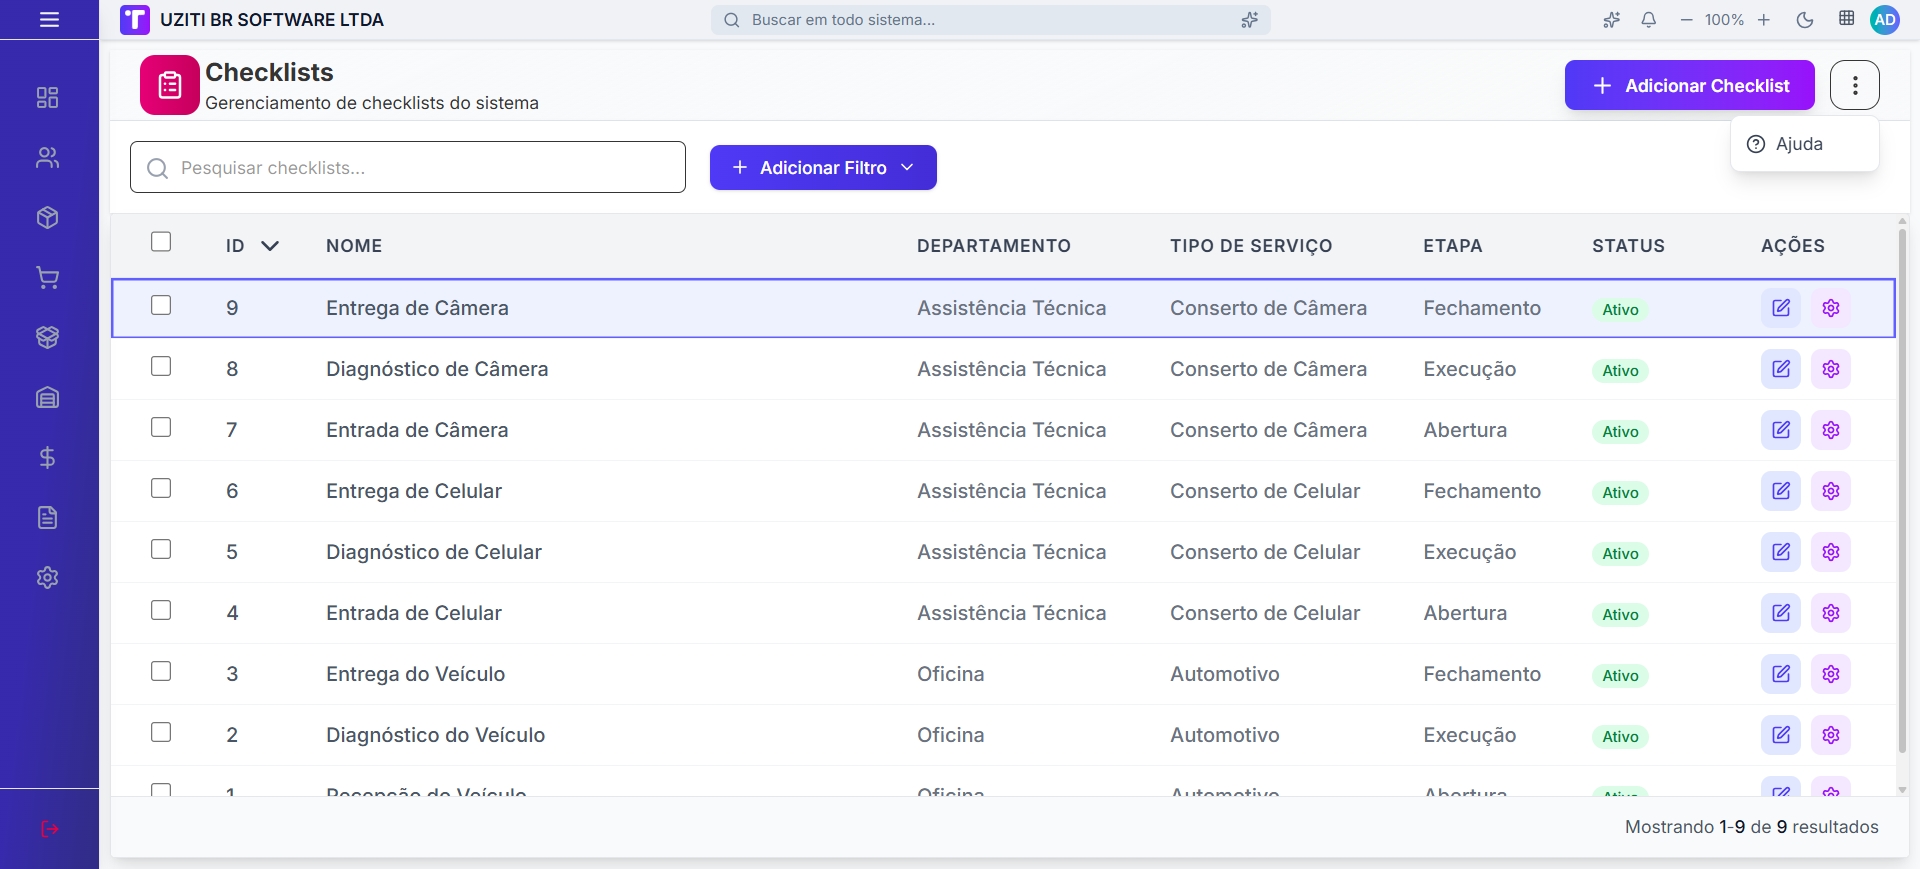
Task: Select all checklists with header checkbox
Action: (x=161, y=242)
